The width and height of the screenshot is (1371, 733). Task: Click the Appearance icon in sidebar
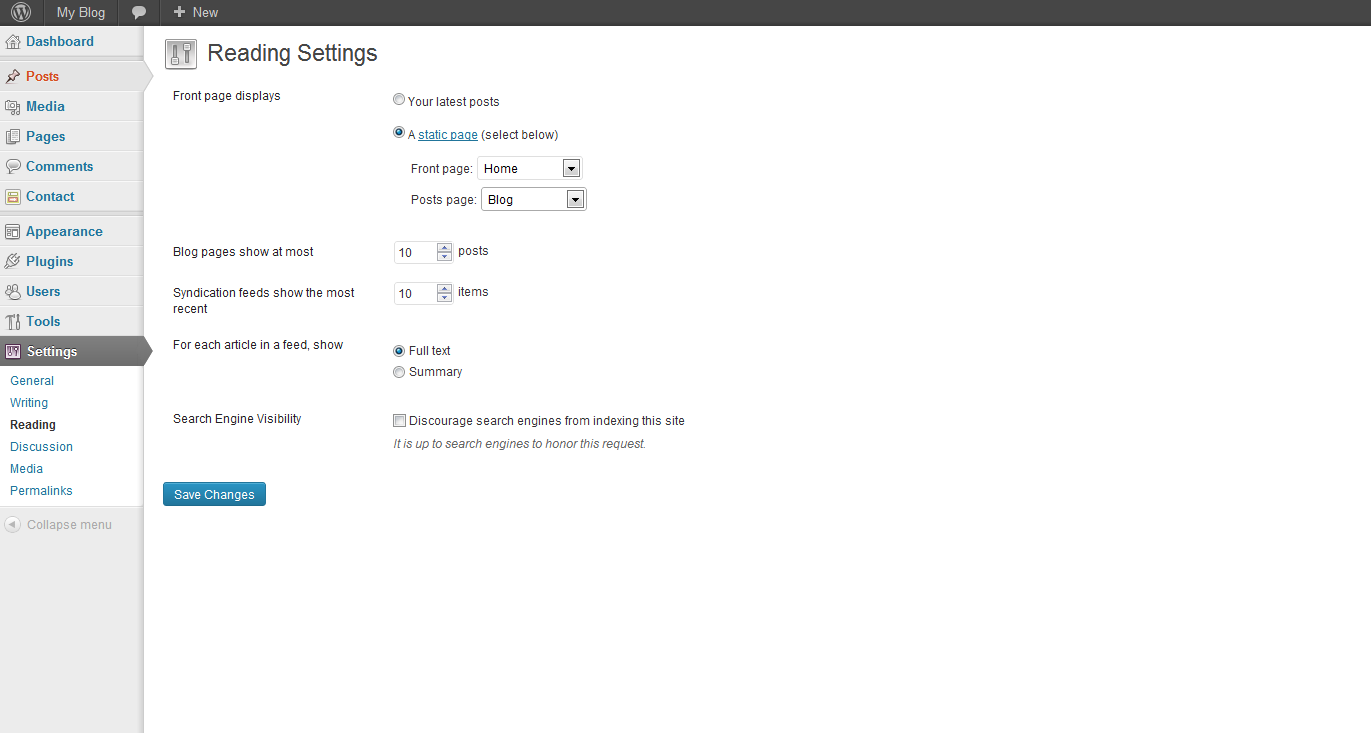coord(13,232)
